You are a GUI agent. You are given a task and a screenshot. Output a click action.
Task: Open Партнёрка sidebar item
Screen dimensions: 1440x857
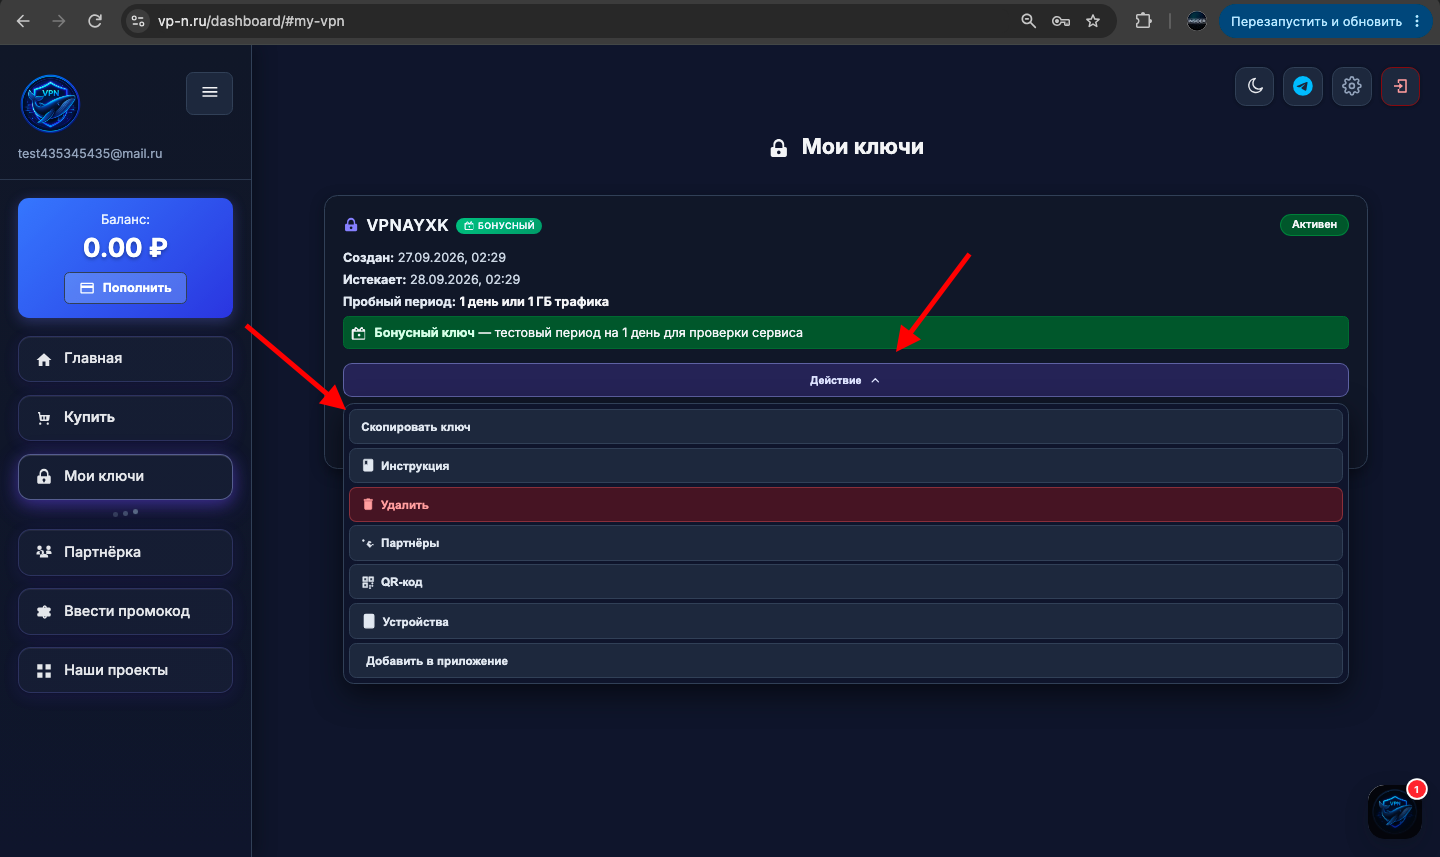(125, 552)
